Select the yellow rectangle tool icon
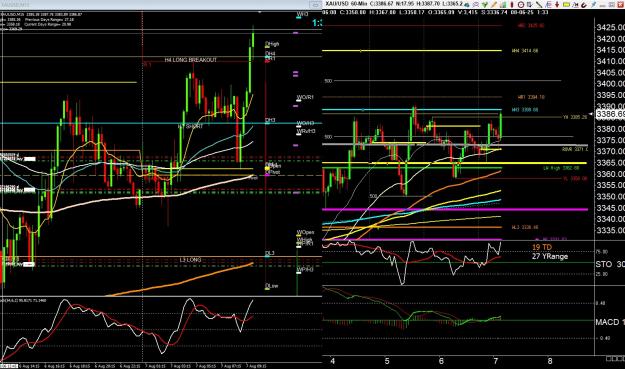This screenshot has width=625, height=369. pos(566,5)
